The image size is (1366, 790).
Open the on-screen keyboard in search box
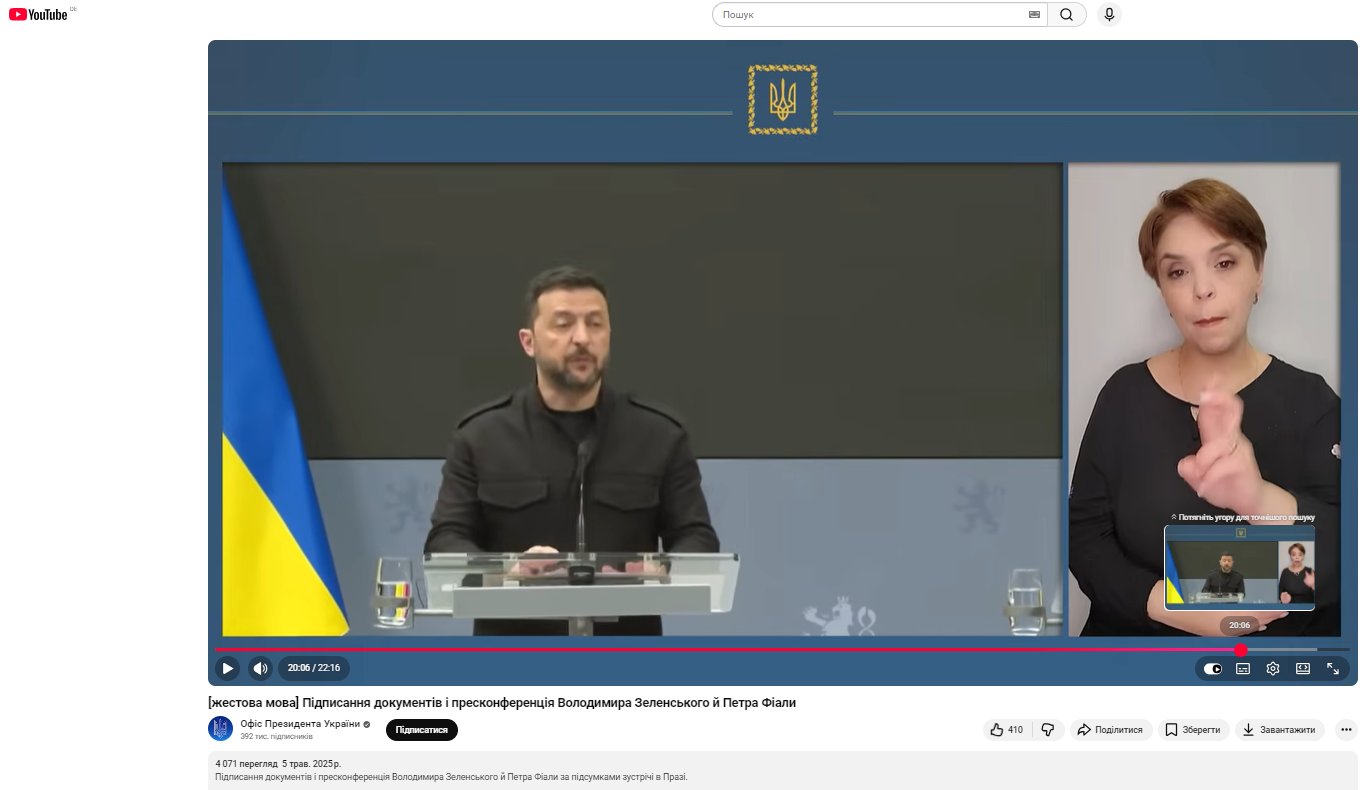[1034, 15]
